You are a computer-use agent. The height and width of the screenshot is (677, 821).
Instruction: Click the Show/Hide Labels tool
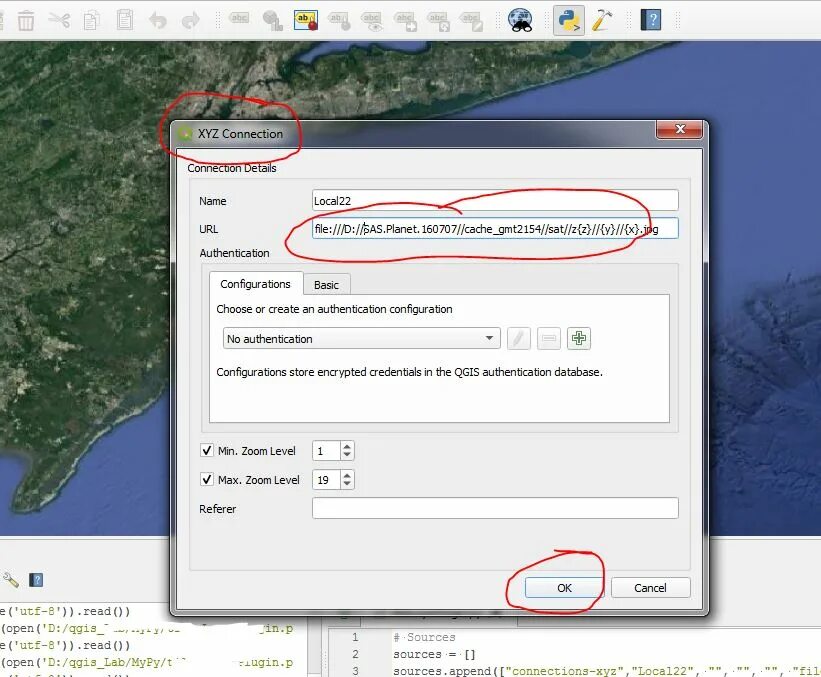372,18
